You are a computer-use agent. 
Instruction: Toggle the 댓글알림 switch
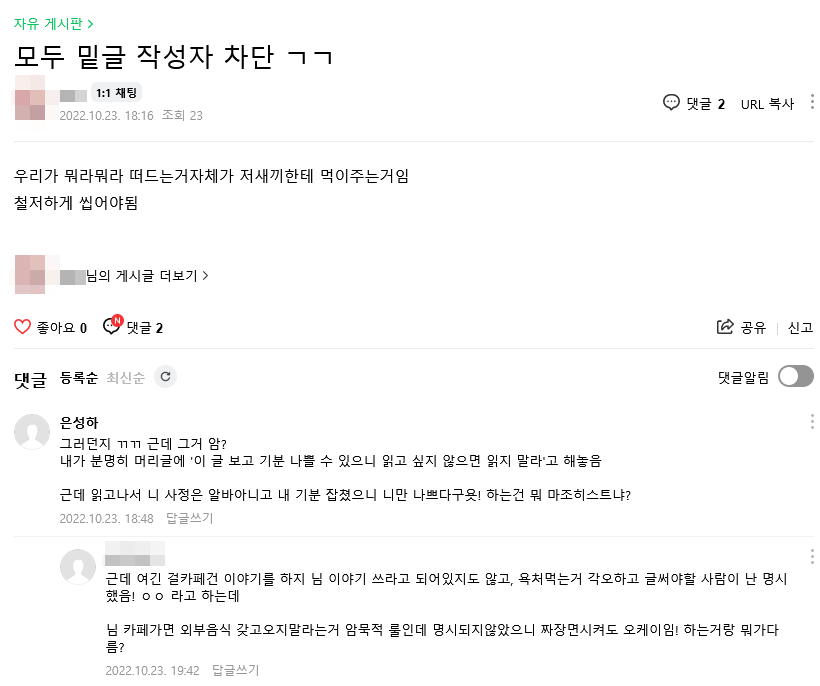coord(795,376)
